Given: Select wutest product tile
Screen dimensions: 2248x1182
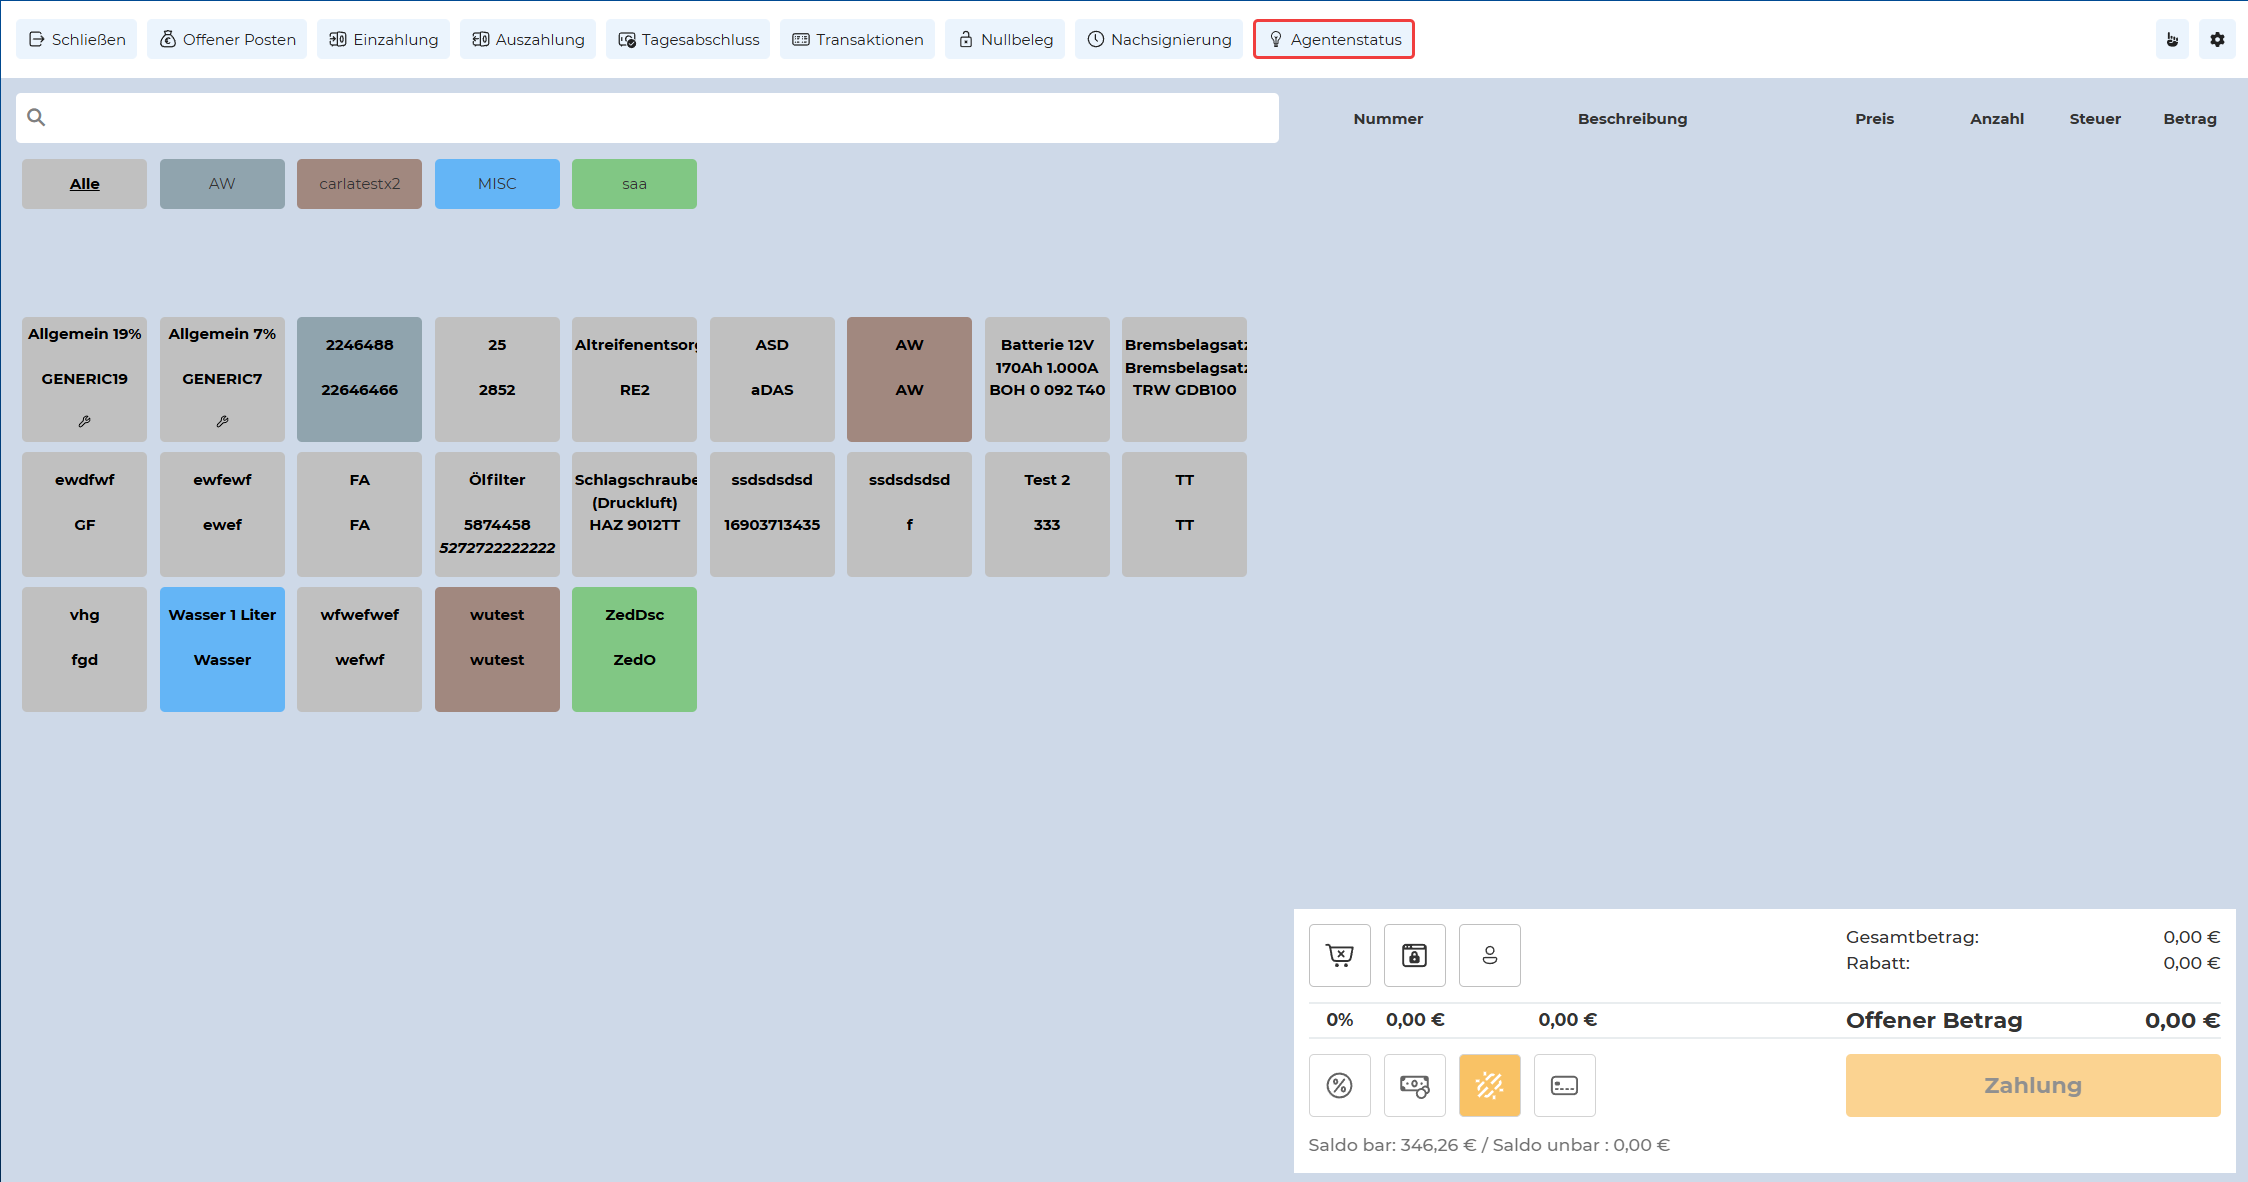Looking at the screenshot, I should coord(497,649).
